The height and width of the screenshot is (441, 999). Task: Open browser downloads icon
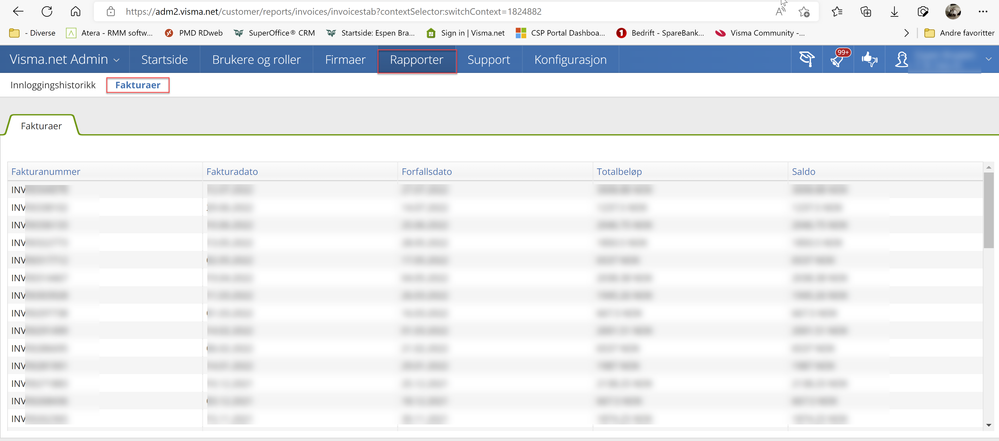894,11
